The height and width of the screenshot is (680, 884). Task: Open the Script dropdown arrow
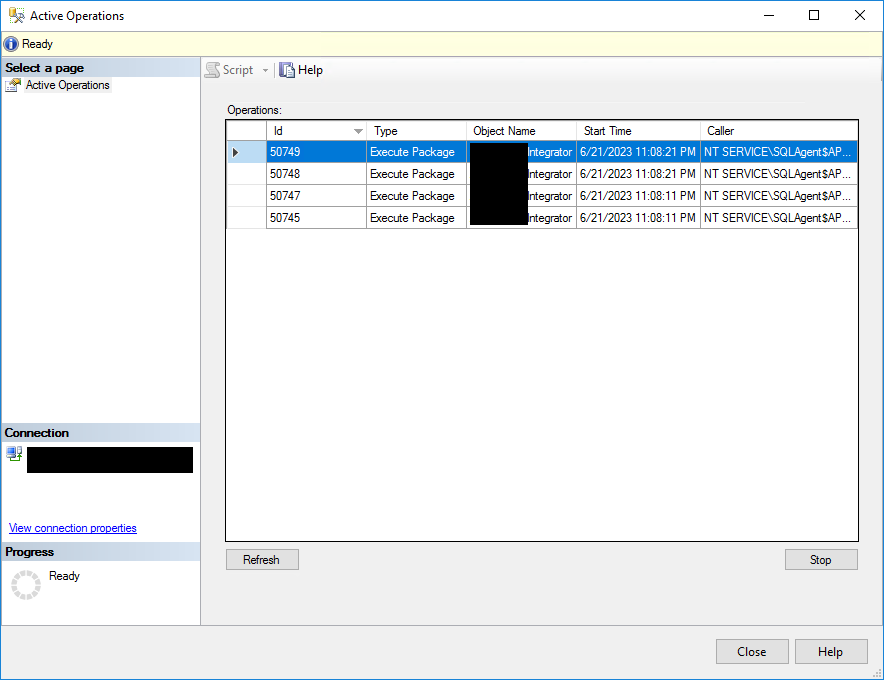click(x=265, y=70)
